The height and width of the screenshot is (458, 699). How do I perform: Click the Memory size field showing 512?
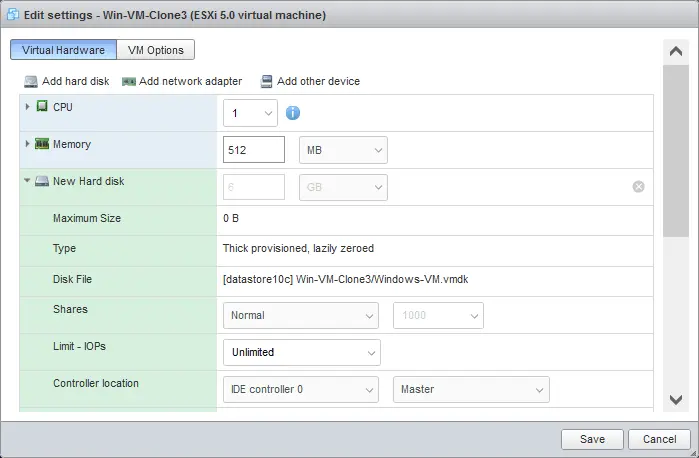[x=254, y=150]
